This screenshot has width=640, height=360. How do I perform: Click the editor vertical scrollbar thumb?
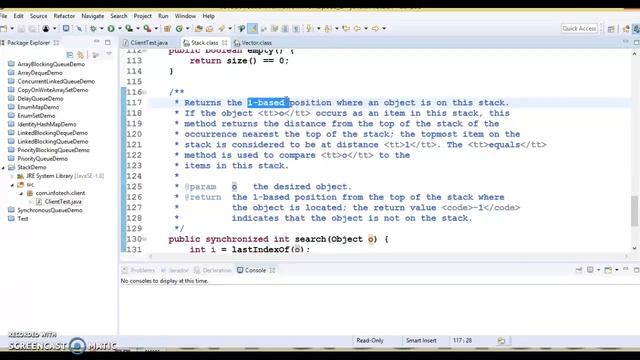[634, 211]
